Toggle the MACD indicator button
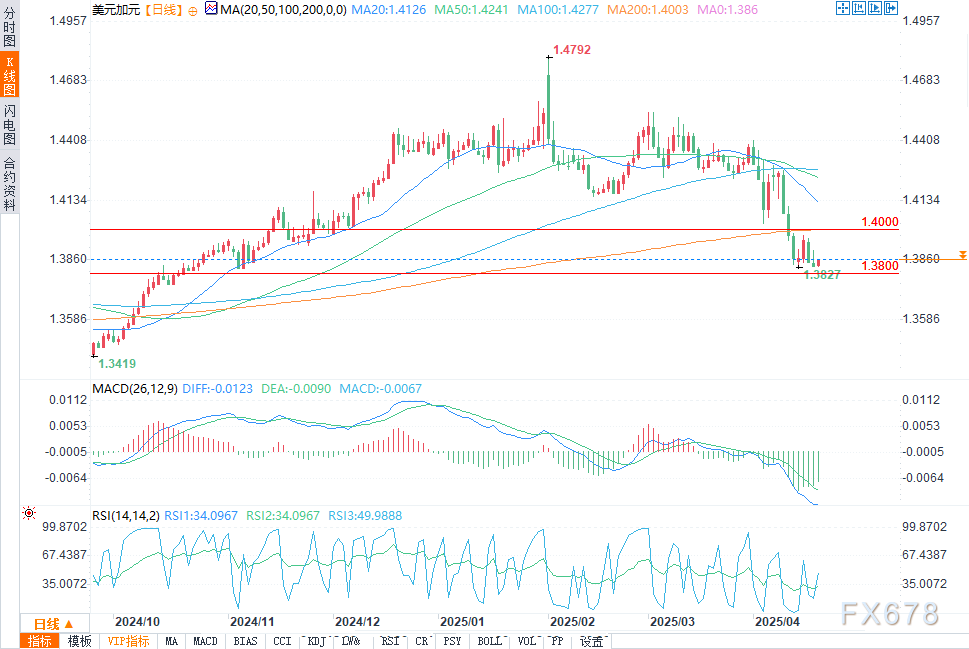 click(x=205, y=641)
